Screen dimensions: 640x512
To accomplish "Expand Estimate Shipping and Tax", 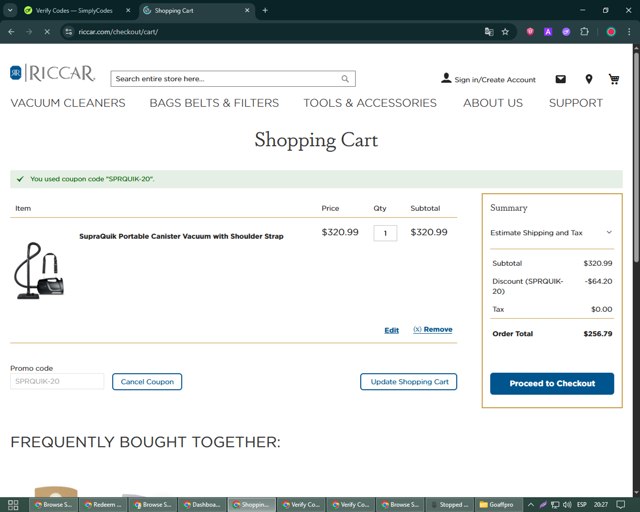I will 551,233.
